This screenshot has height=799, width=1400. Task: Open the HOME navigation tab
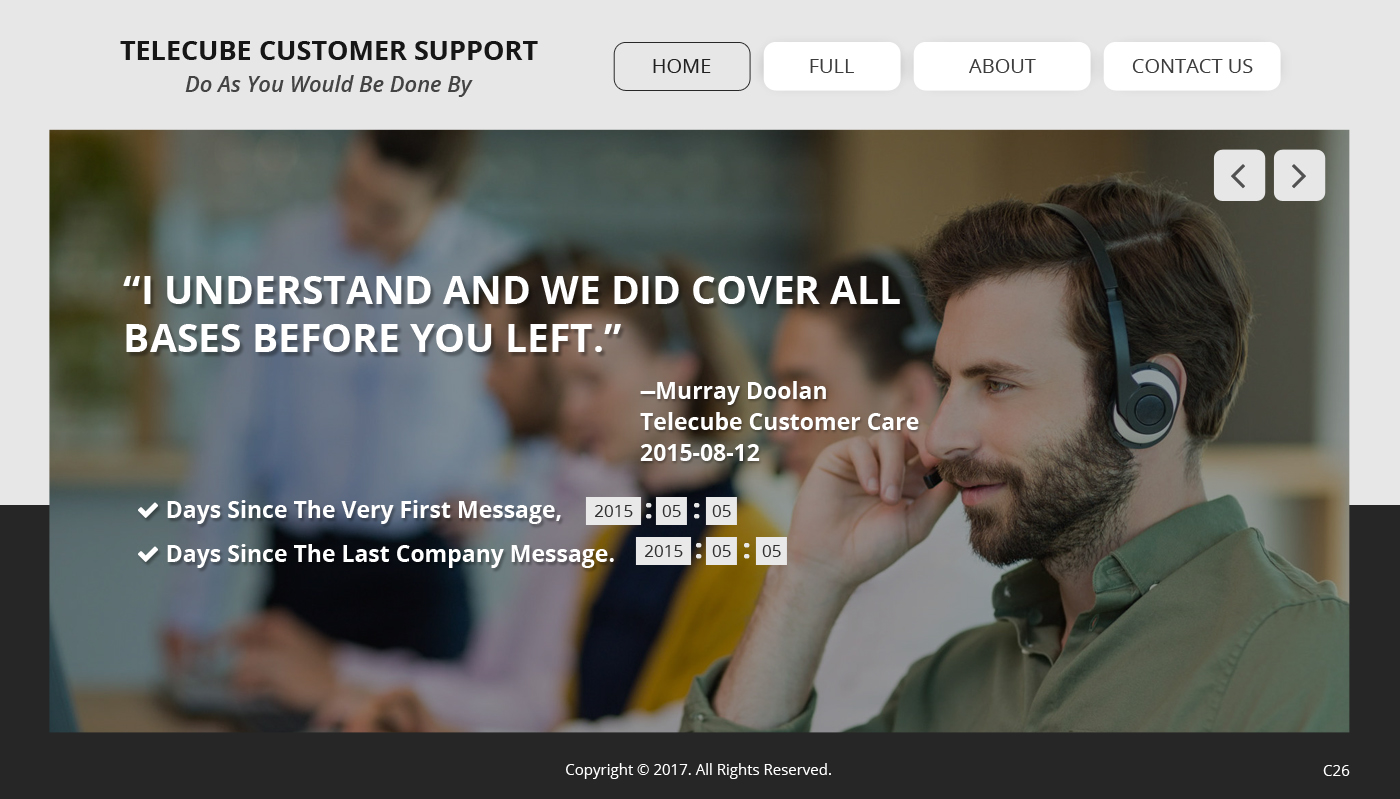[682, 66]
